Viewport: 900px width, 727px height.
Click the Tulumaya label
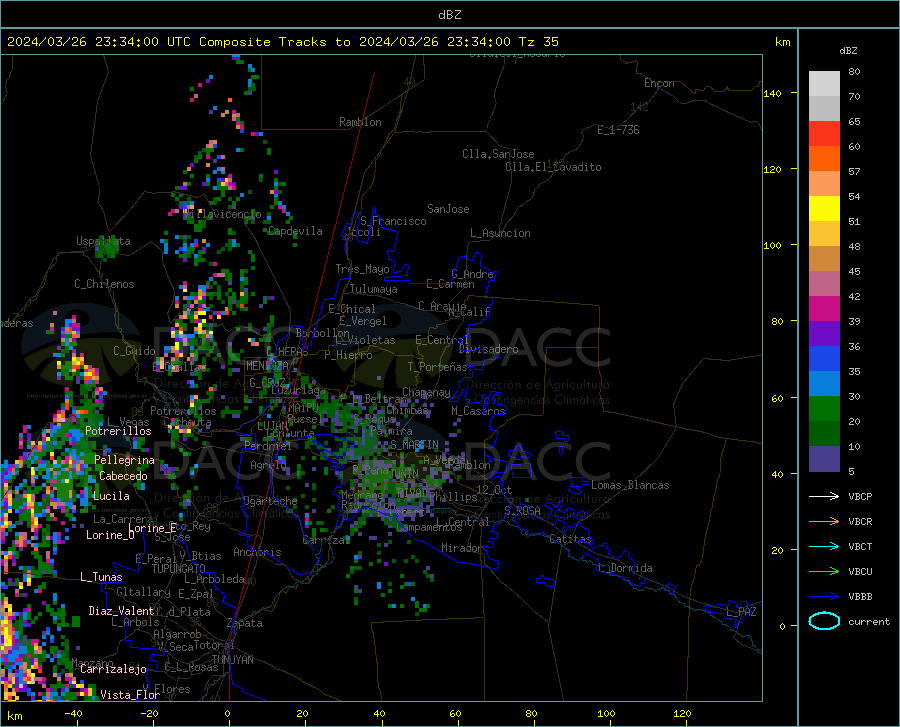coord(374,289)
